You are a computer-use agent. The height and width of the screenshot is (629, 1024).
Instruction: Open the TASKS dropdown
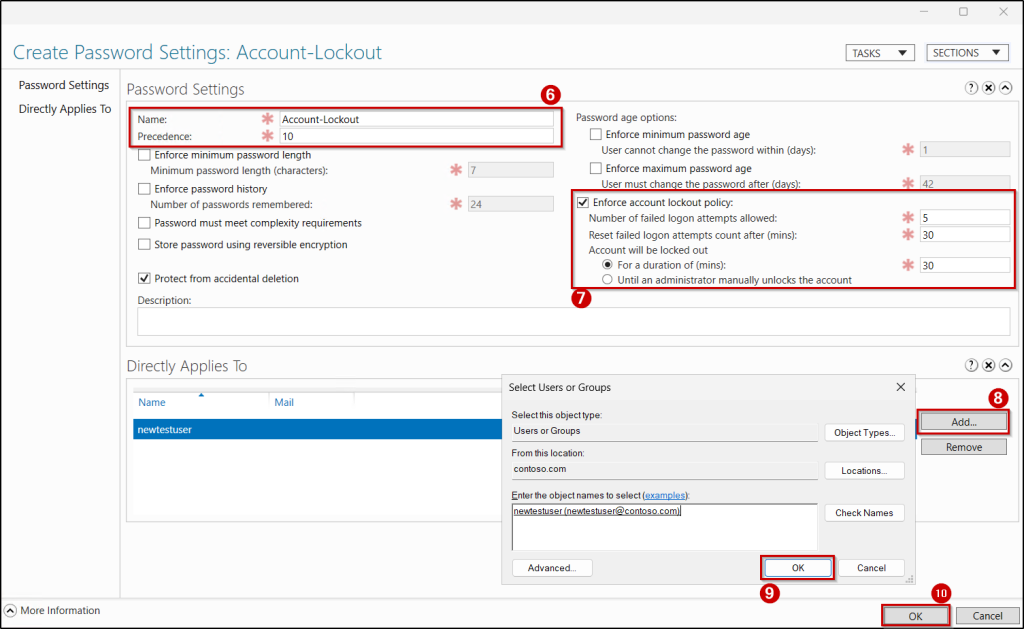pyautogui.click(x=879, y=52)
